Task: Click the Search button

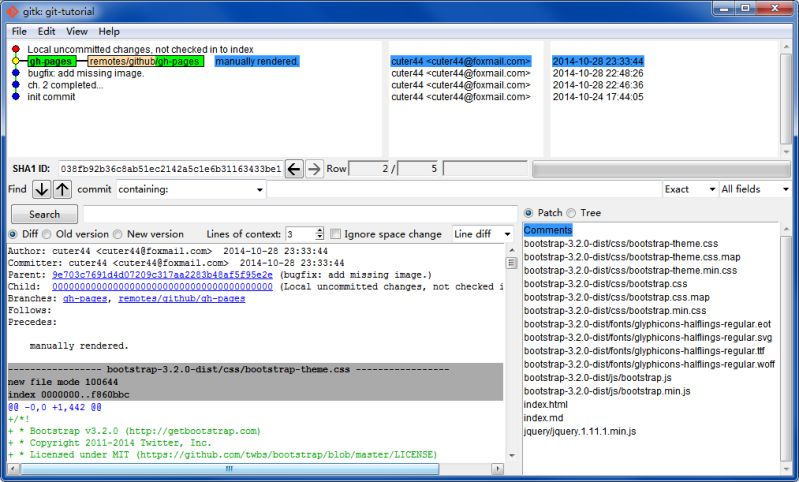Action: point(44,214)
